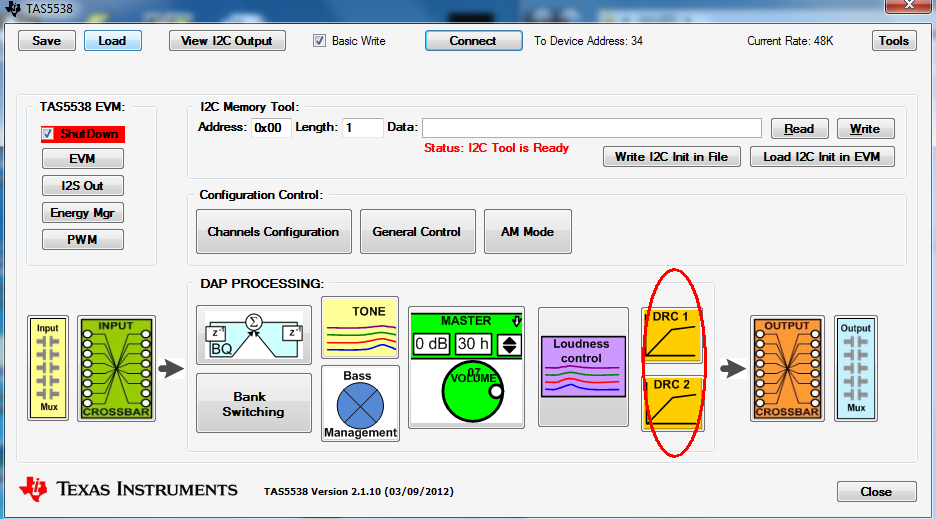Toggle the Basic Write checkbox
This screenshot has width=936, height=519.
click(x=319, y=41)
